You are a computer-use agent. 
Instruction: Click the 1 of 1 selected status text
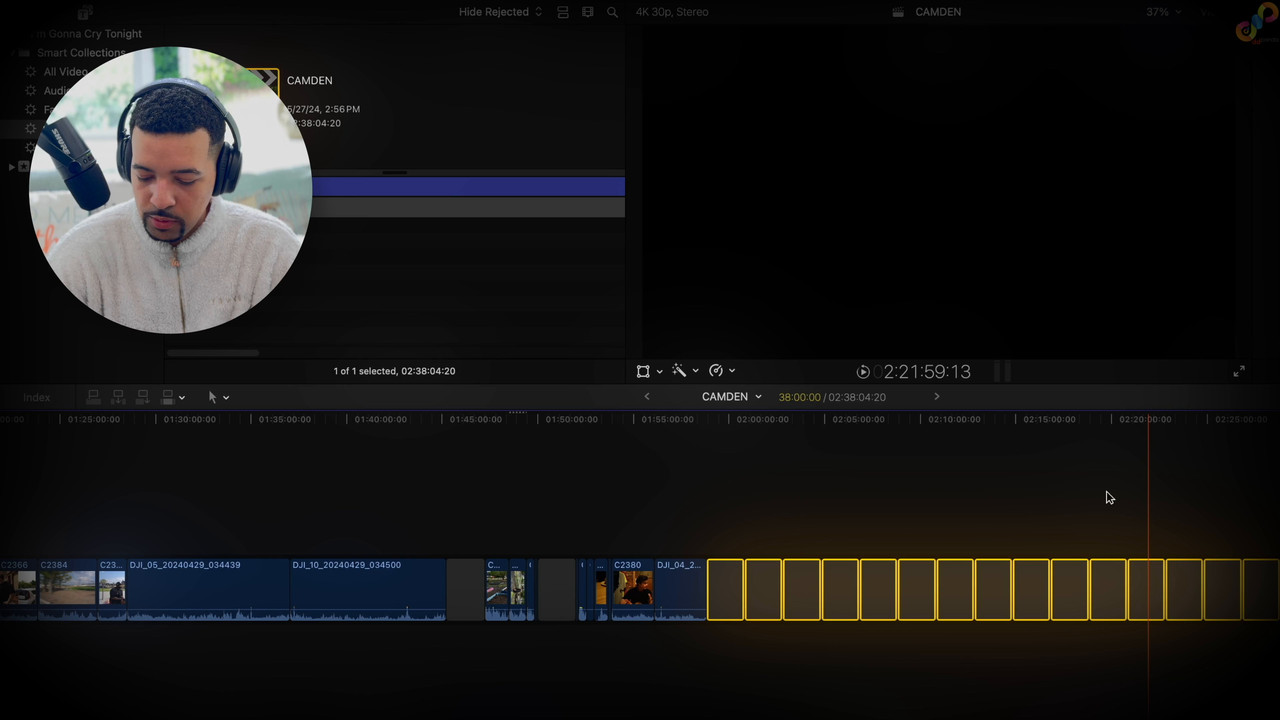pyautogui.click(x=394, y=371)
